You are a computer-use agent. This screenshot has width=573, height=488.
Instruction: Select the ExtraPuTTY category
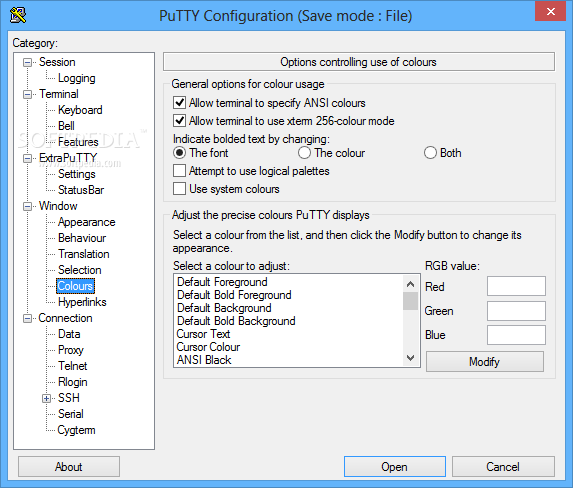coord(68,158)
